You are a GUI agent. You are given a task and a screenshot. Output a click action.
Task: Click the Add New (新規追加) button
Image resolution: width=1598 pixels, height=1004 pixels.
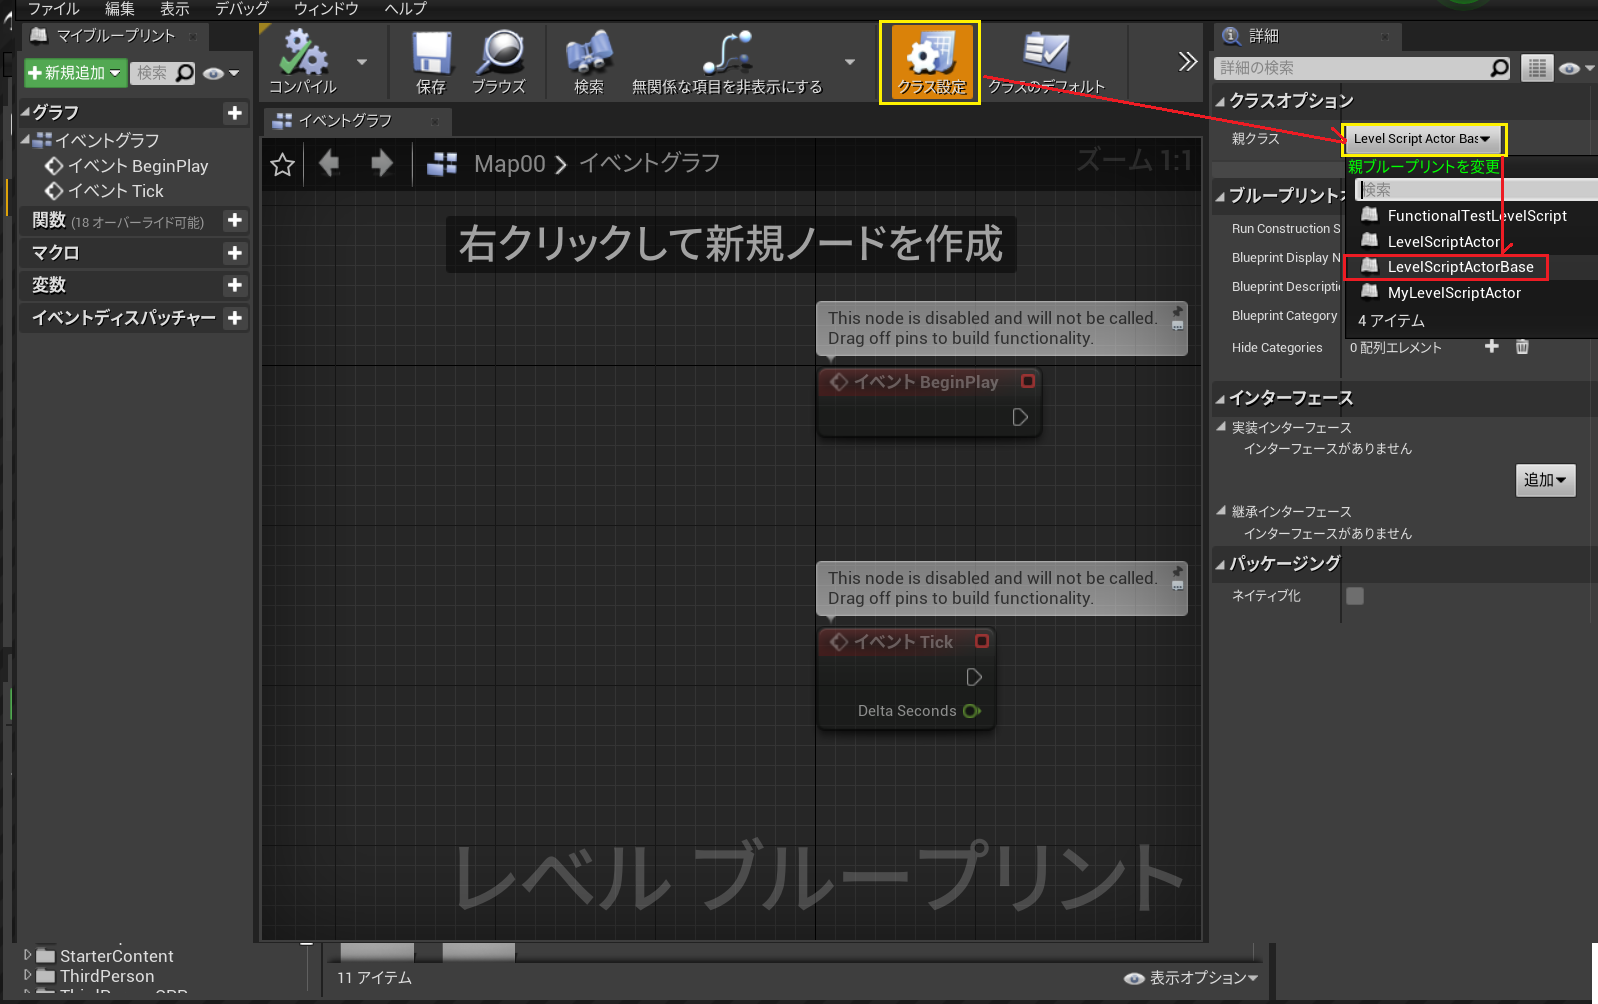(75, 73)
